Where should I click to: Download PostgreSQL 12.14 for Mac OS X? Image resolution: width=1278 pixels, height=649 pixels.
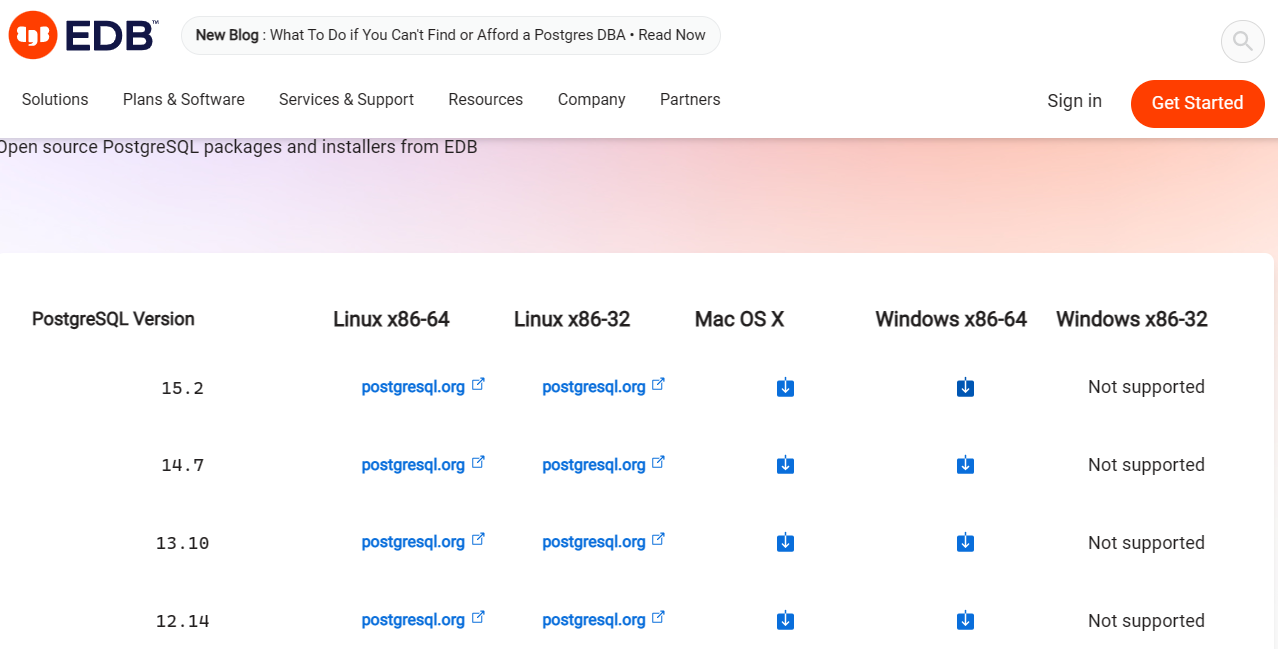(786, 621)
